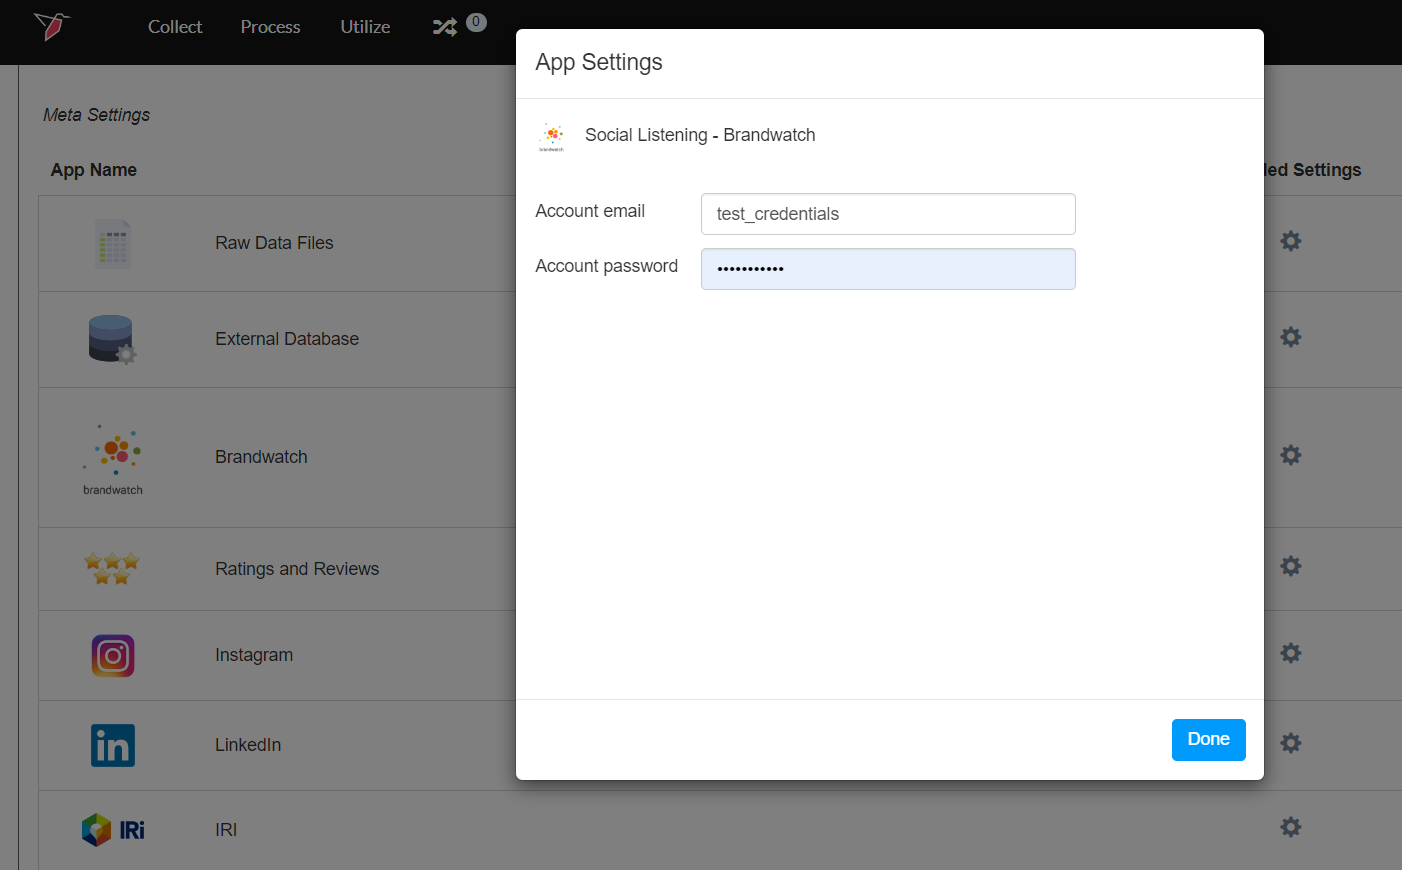Click the Account password field
1402x870 pixels.
coord(887,269)
